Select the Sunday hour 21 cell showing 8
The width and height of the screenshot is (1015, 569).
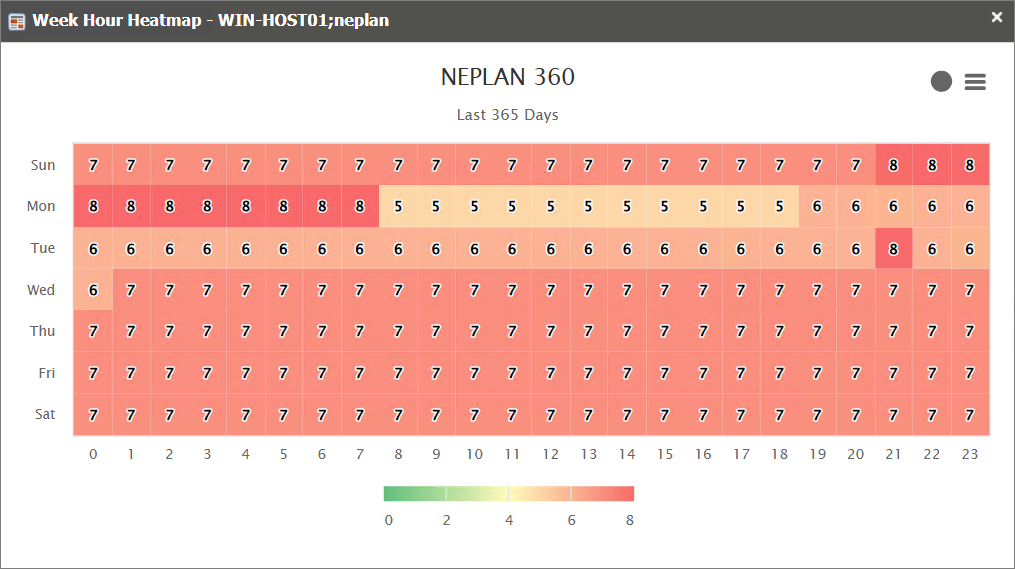click(893, 165)
